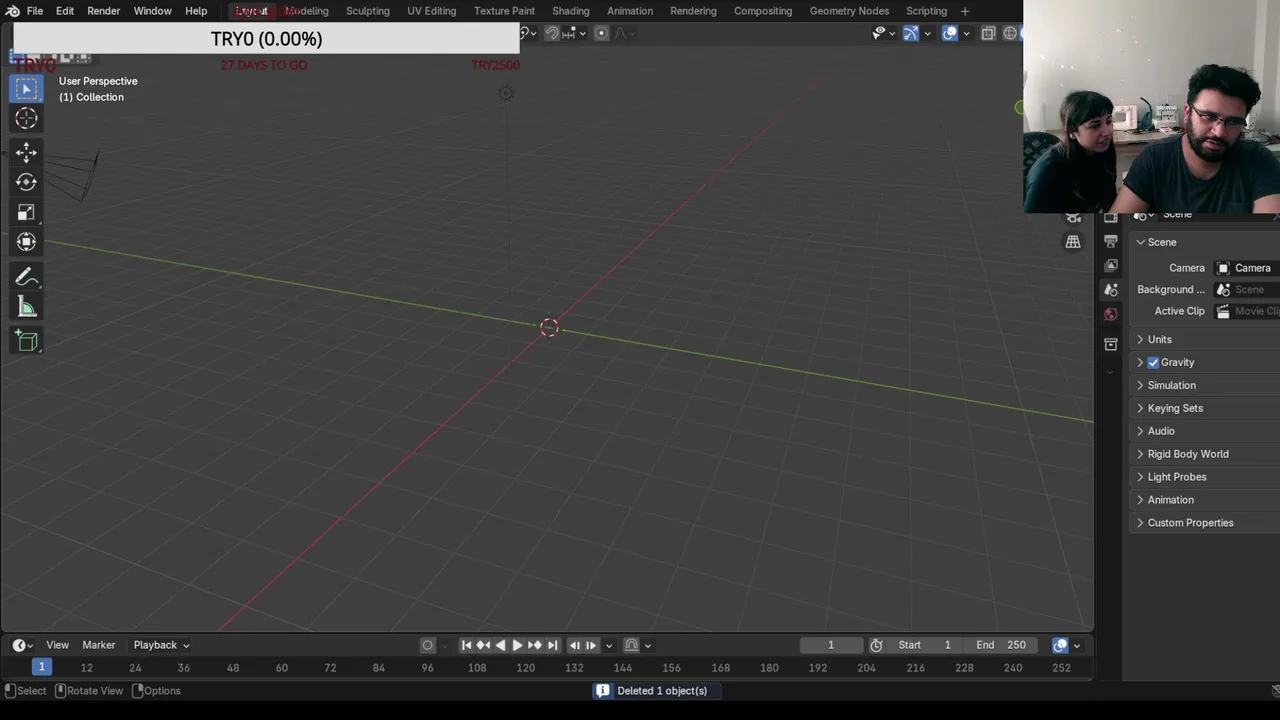Switch to the Geometry Nodes workspace tab
This screenshot has height=720, width=1280.
[849, 11]
